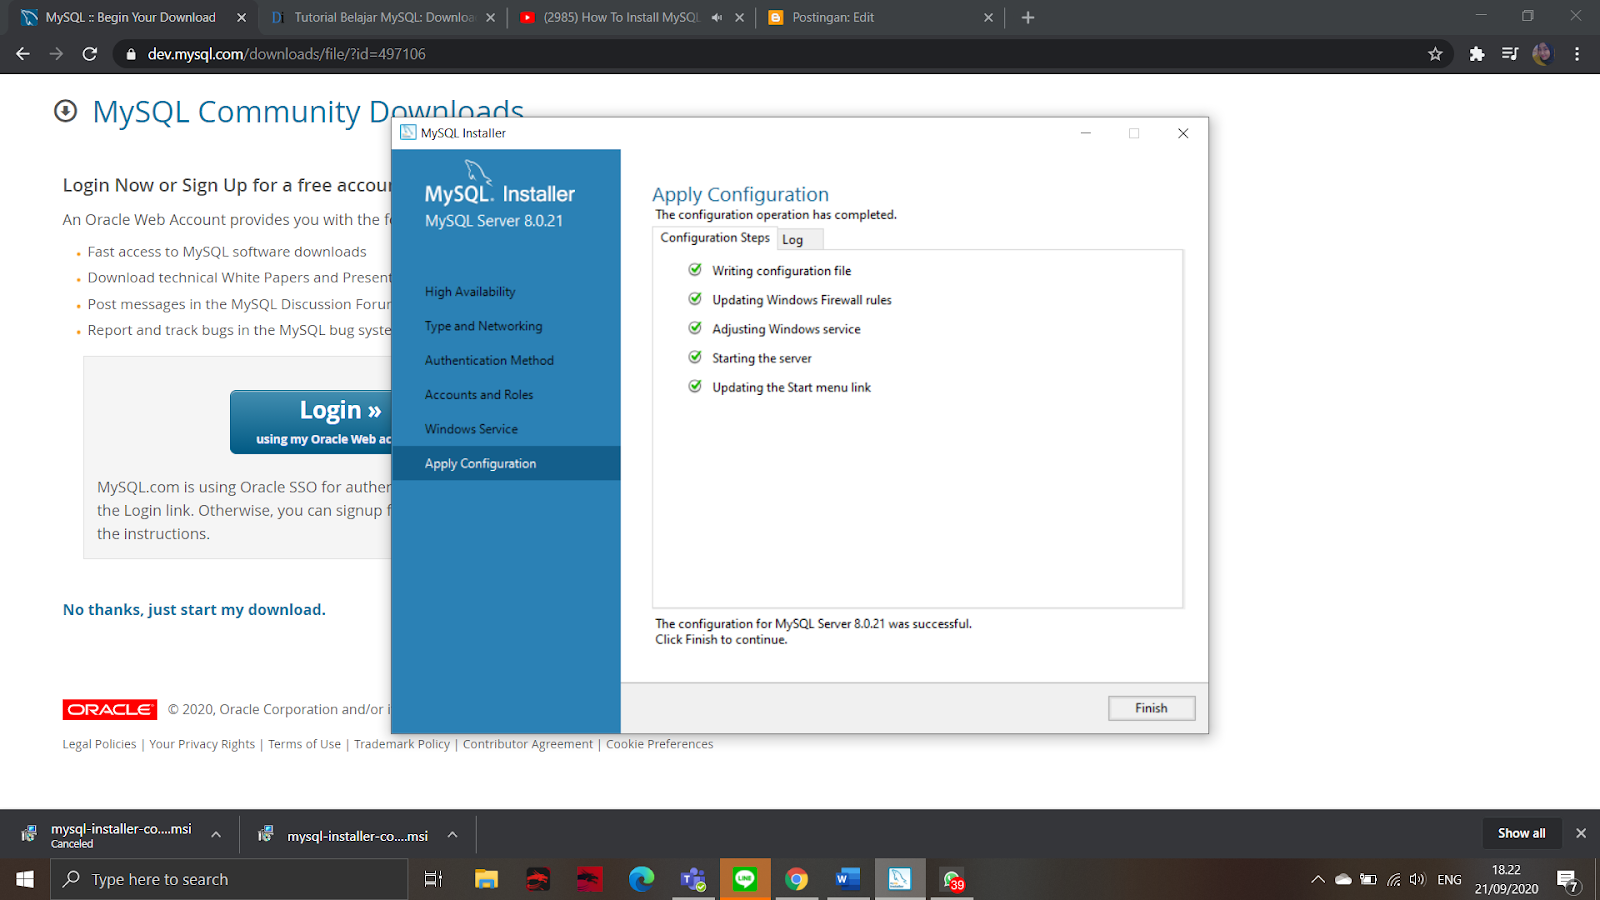Image resolution: width=1600 pixels, height=900 pixels.
Task: Open a new browser tab
Action: click(1028, 17)
